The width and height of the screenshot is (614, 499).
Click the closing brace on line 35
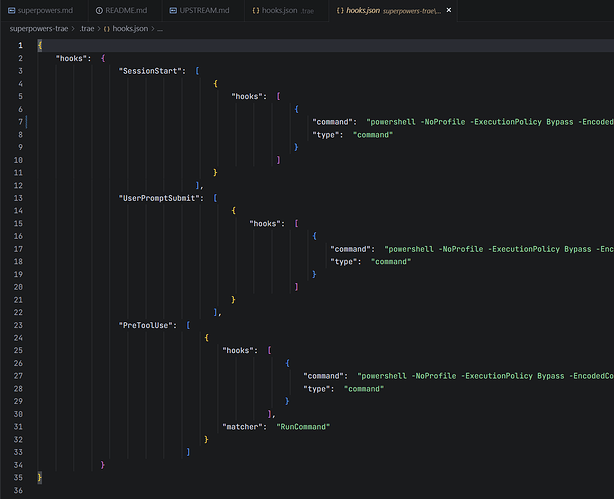click(x=40, y=477)
